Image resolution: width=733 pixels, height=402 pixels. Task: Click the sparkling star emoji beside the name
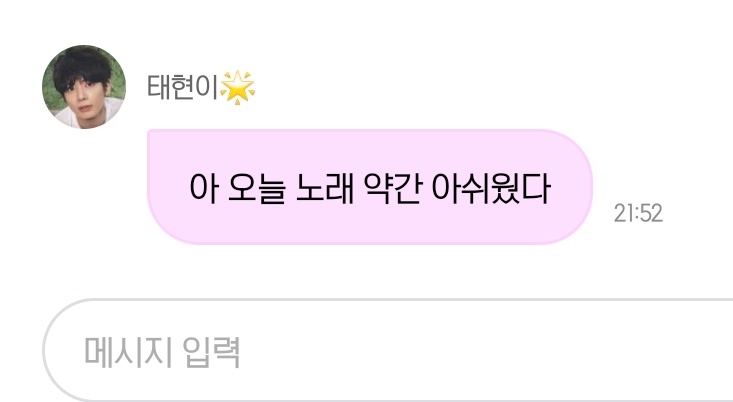(x=237, y=87)
